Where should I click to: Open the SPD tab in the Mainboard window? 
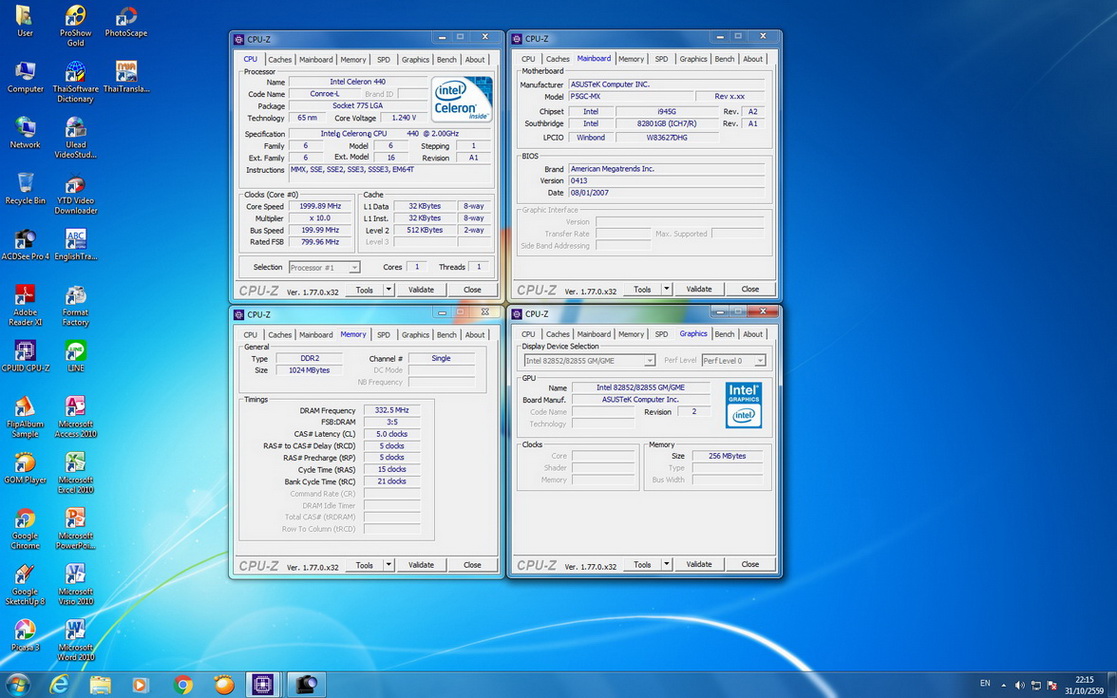(x=661, y=59)
